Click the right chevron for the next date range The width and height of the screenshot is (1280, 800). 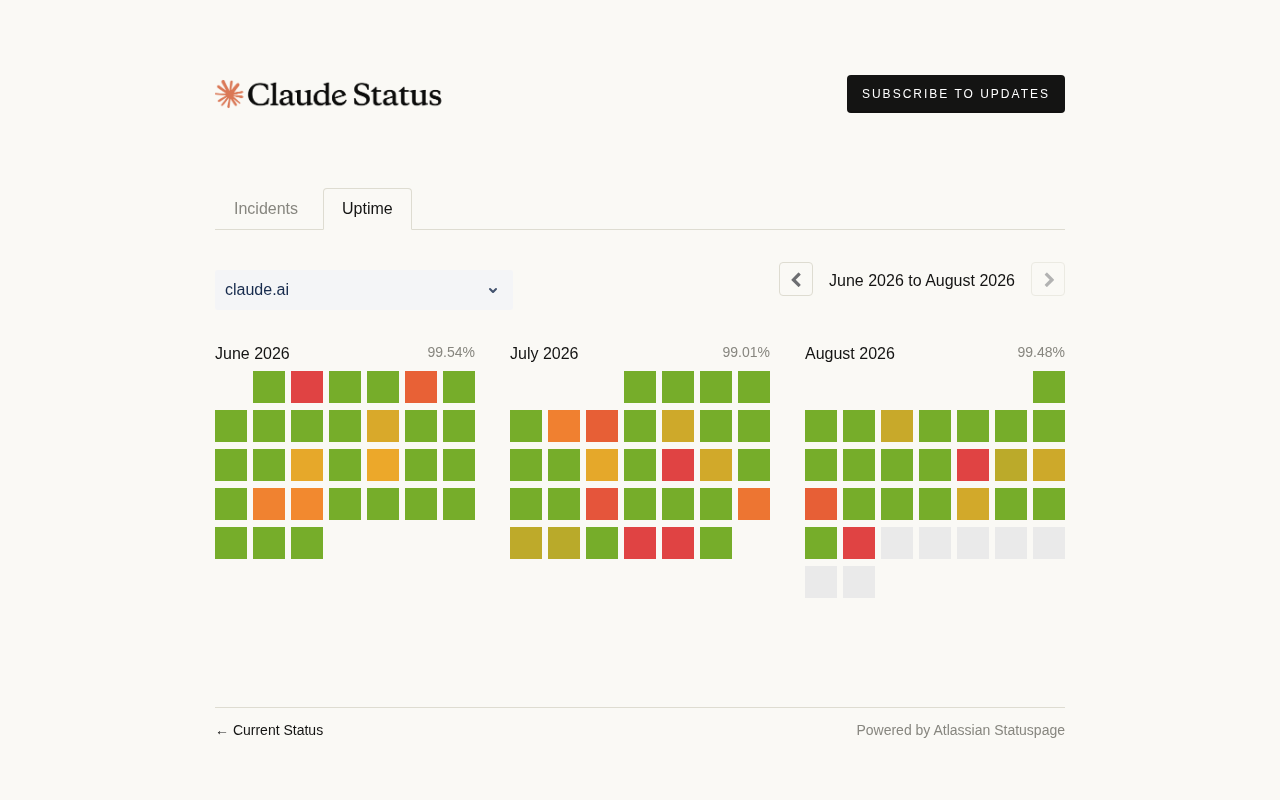pos(1048,279)
